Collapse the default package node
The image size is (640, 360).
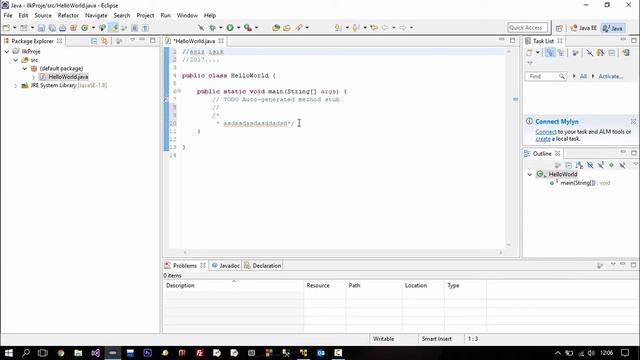[25, 69]
